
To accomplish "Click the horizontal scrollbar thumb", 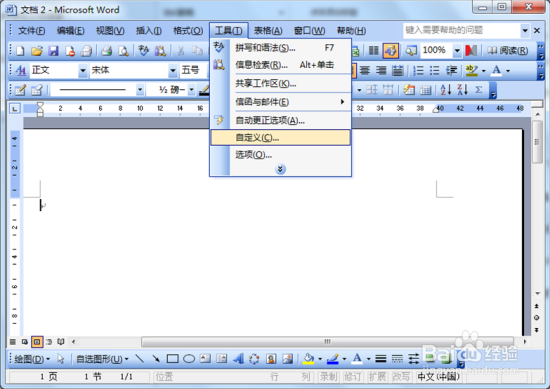I will (328, 341).
